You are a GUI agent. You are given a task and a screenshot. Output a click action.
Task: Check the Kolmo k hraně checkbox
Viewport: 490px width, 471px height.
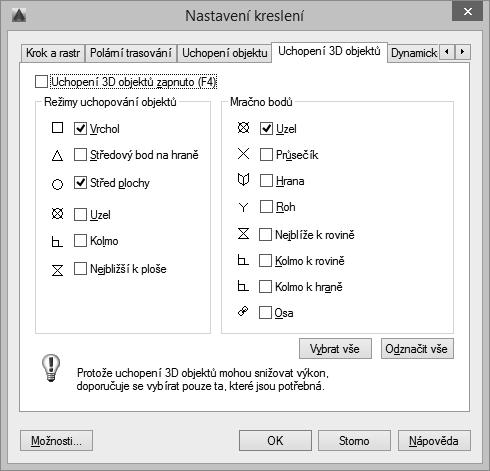(x=265, y=286)
